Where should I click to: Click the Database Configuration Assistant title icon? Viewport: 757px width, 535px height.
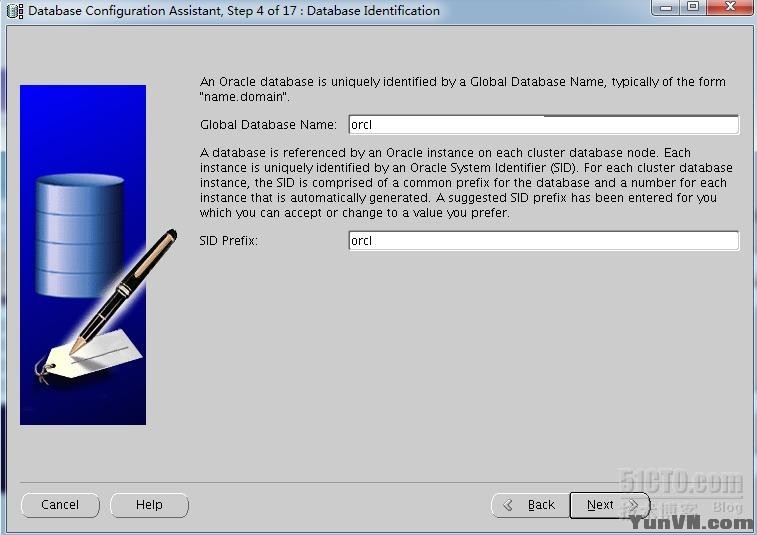tap(14, 11)
